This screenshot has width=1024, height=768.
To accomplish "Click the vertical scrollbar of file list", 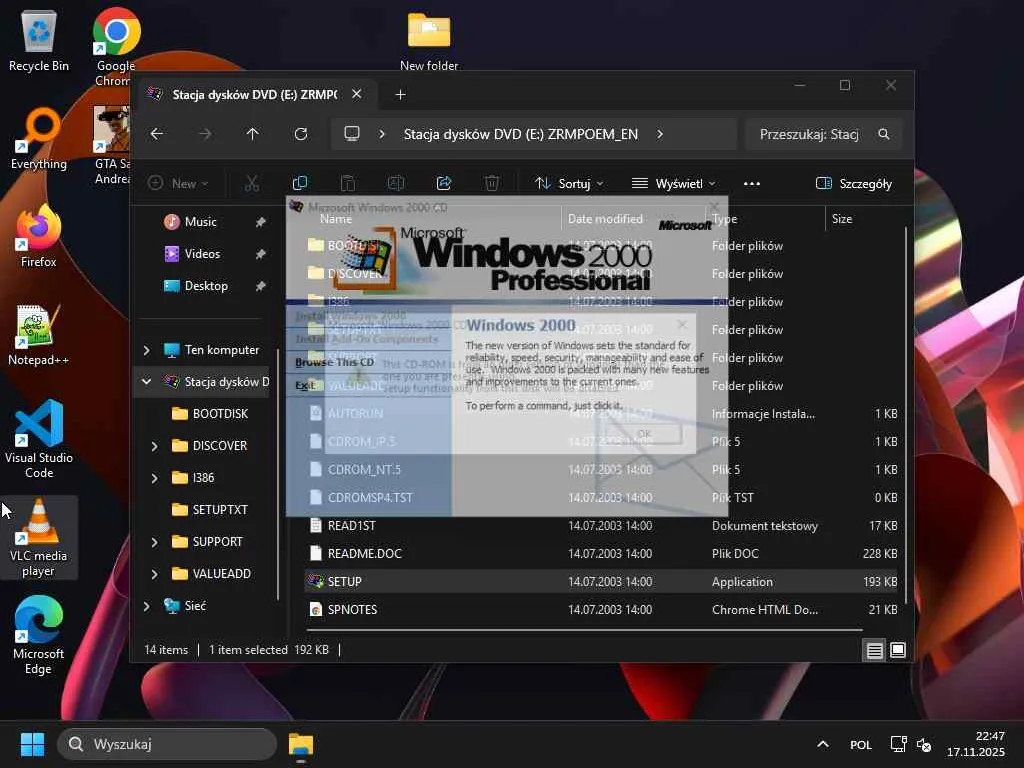I will 906,415.
